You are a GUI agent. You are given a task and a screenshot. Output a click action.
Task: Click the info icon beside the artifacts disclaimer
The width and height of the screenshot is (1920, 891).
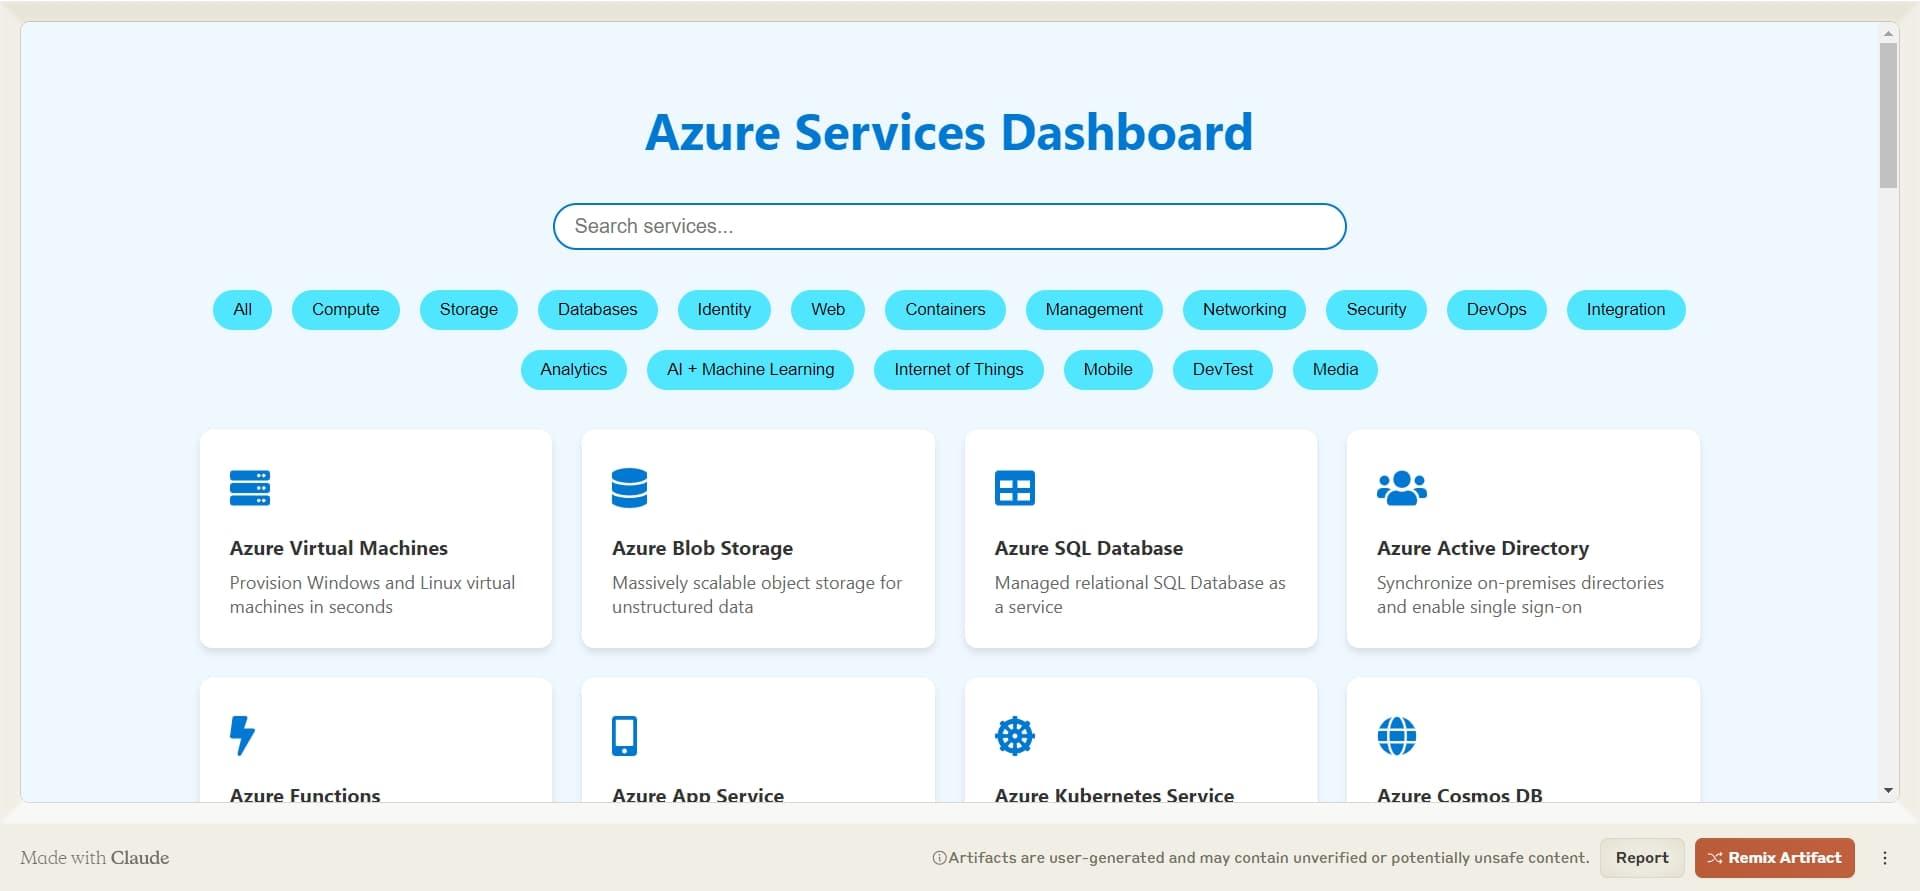(939, 858)
